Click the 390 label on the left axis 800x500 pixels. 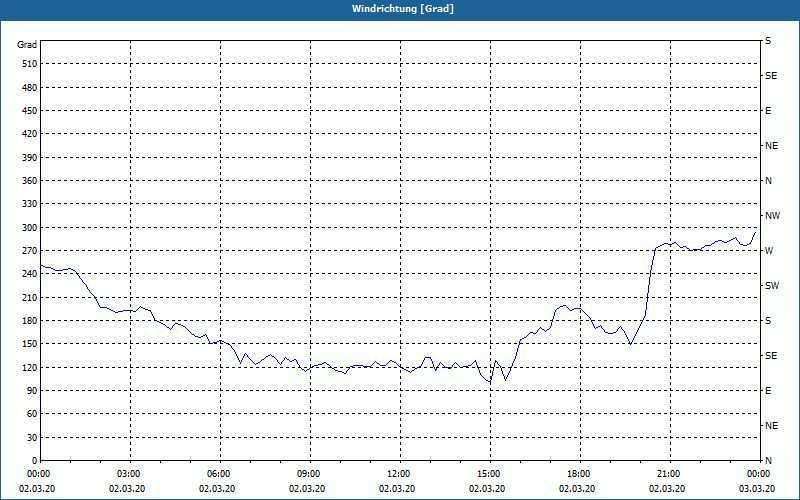(30, 158)
